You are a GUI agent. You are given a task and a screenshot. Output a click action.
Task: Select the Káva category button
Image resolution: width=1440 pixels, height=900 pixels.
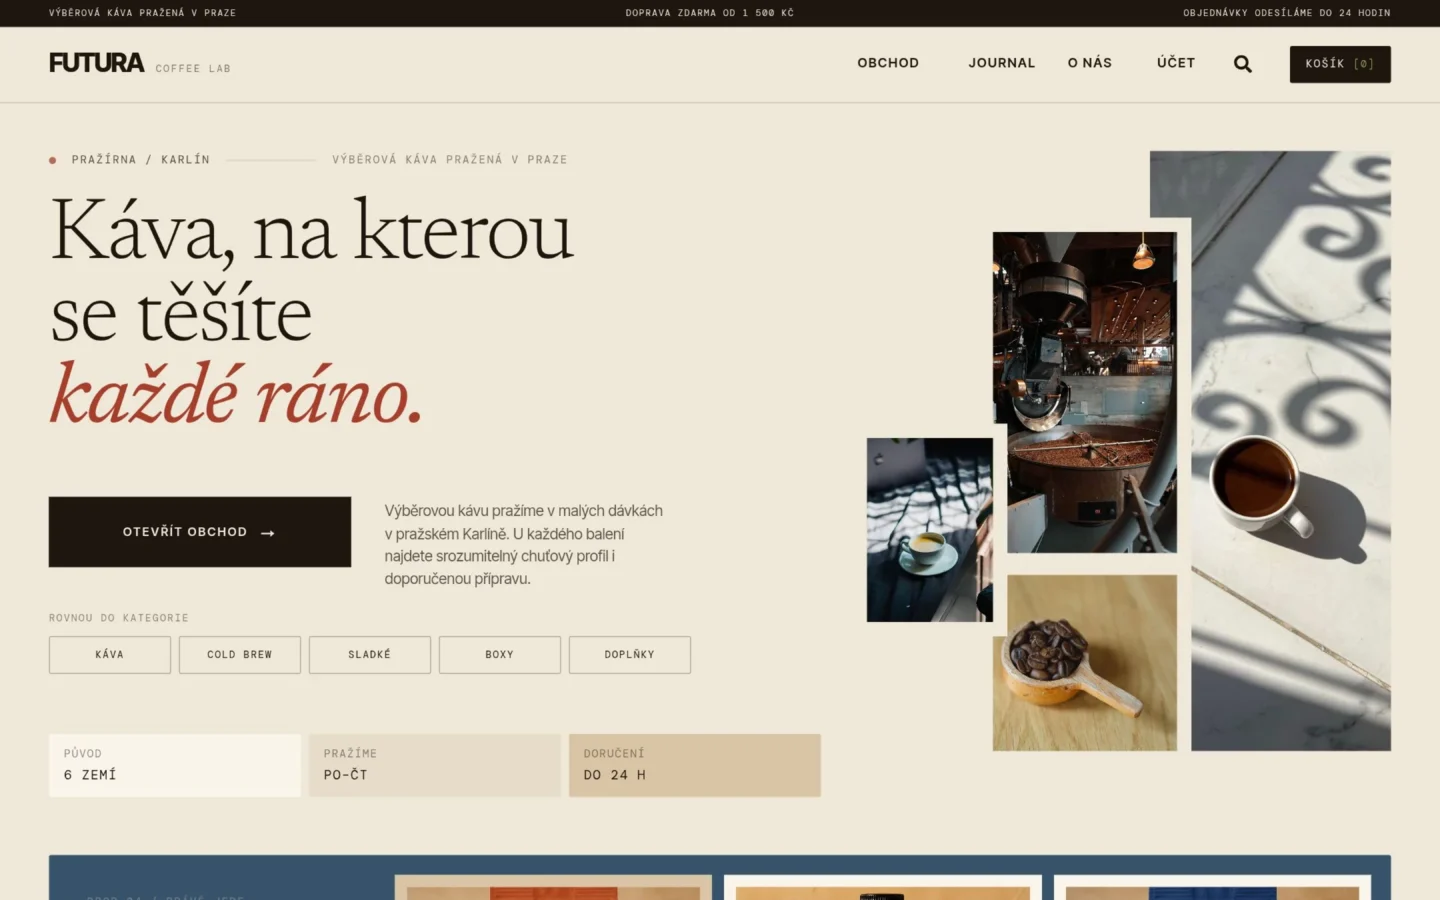coord(110,655)
